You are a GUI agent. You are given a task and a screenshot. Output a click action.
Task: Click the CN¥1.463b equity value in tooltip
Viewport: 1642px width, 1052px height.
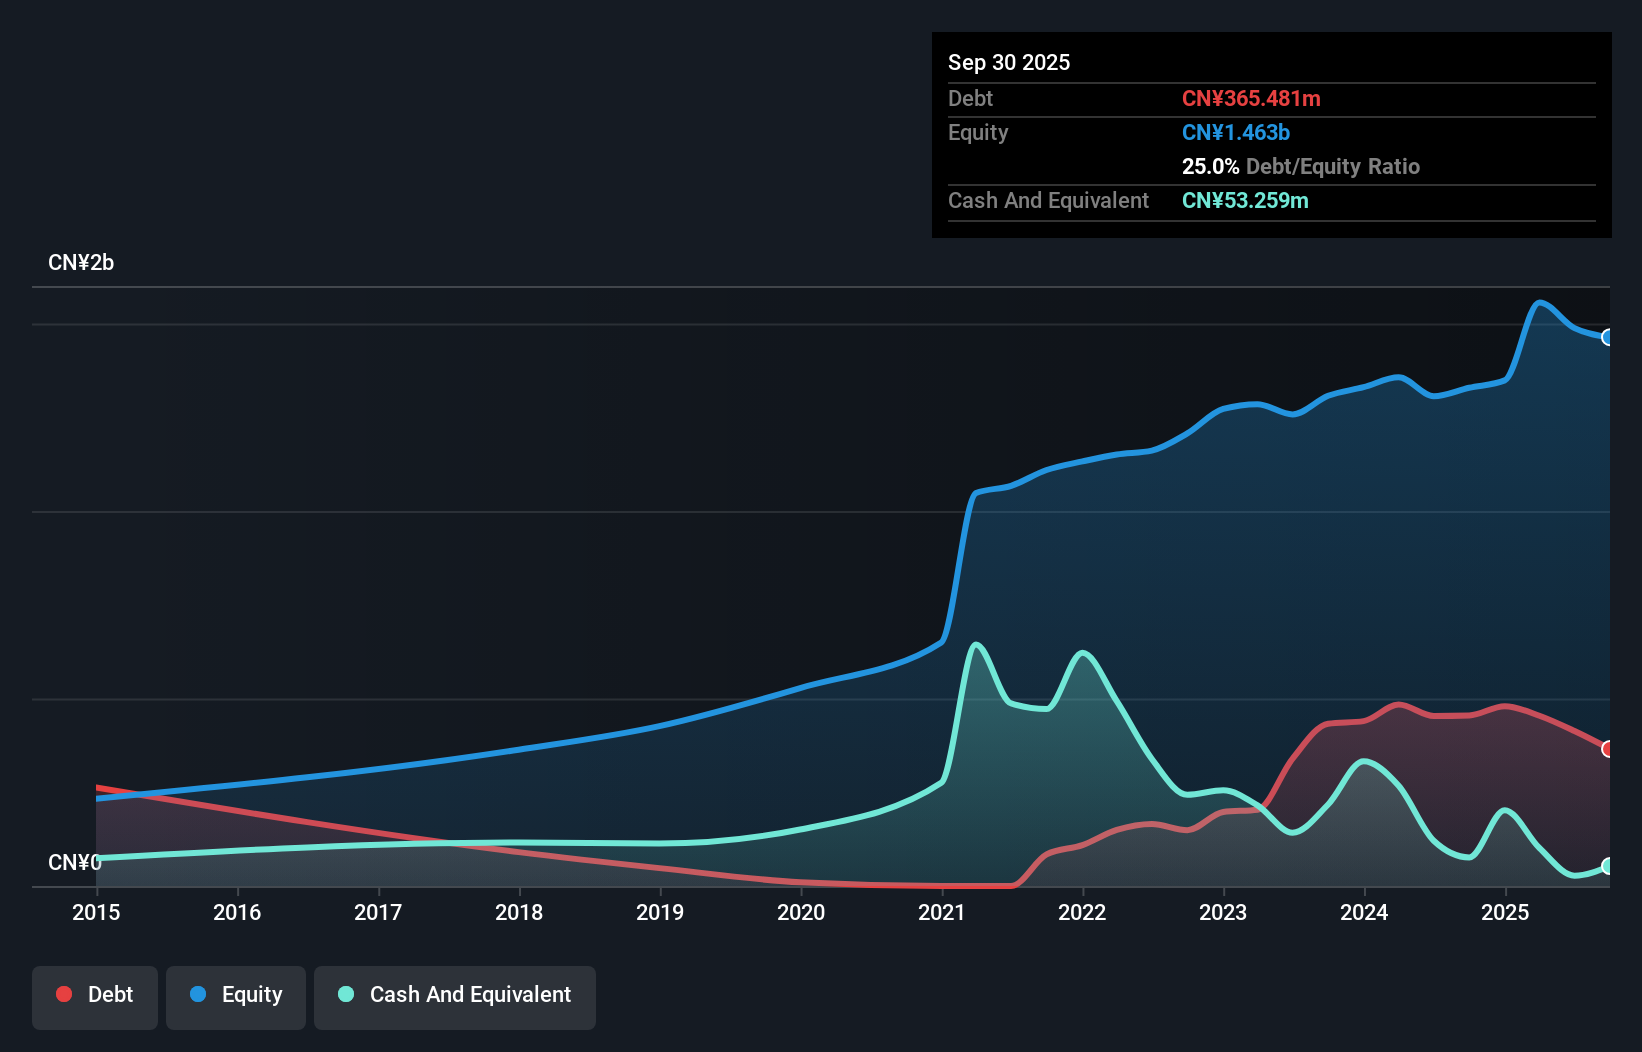click(1236, 132)
